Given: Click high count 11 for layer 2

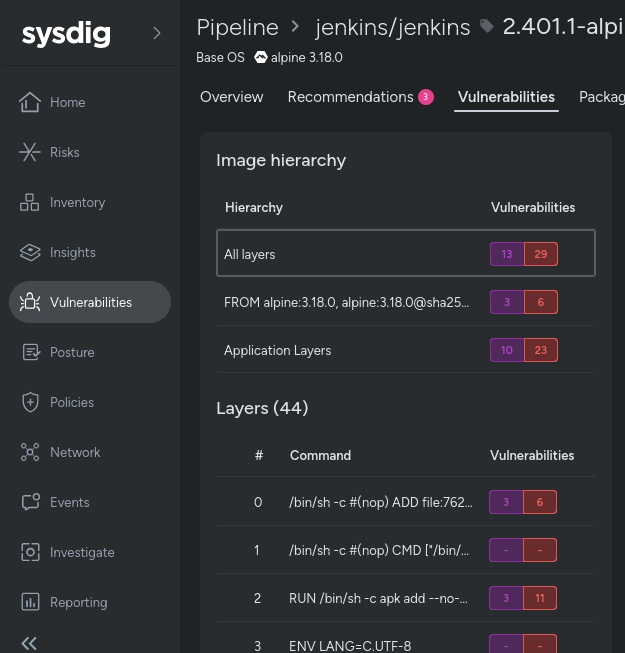Looking at the screenshot, I should [540, 598].
